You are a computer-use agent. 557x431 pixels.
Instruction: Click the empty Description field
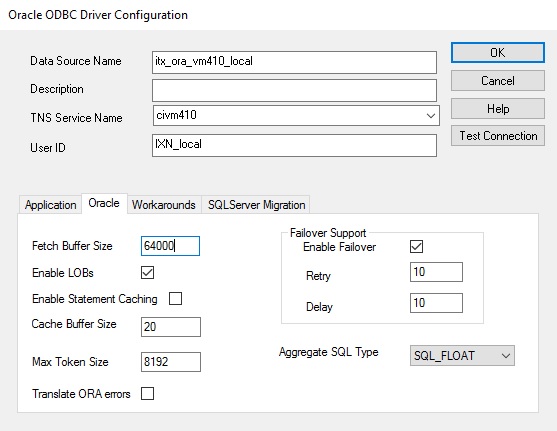click(294, 90)
